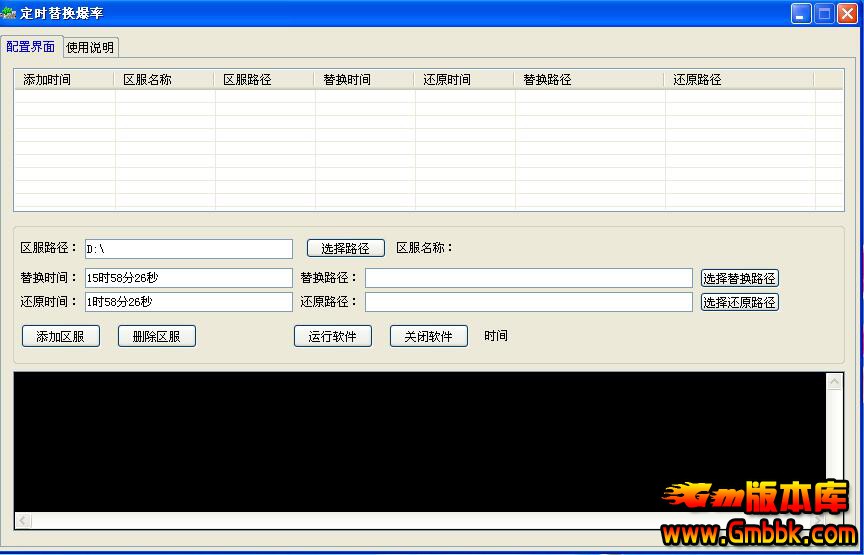Focus the 区服路径 field showing D:\

tap(188, 249)
